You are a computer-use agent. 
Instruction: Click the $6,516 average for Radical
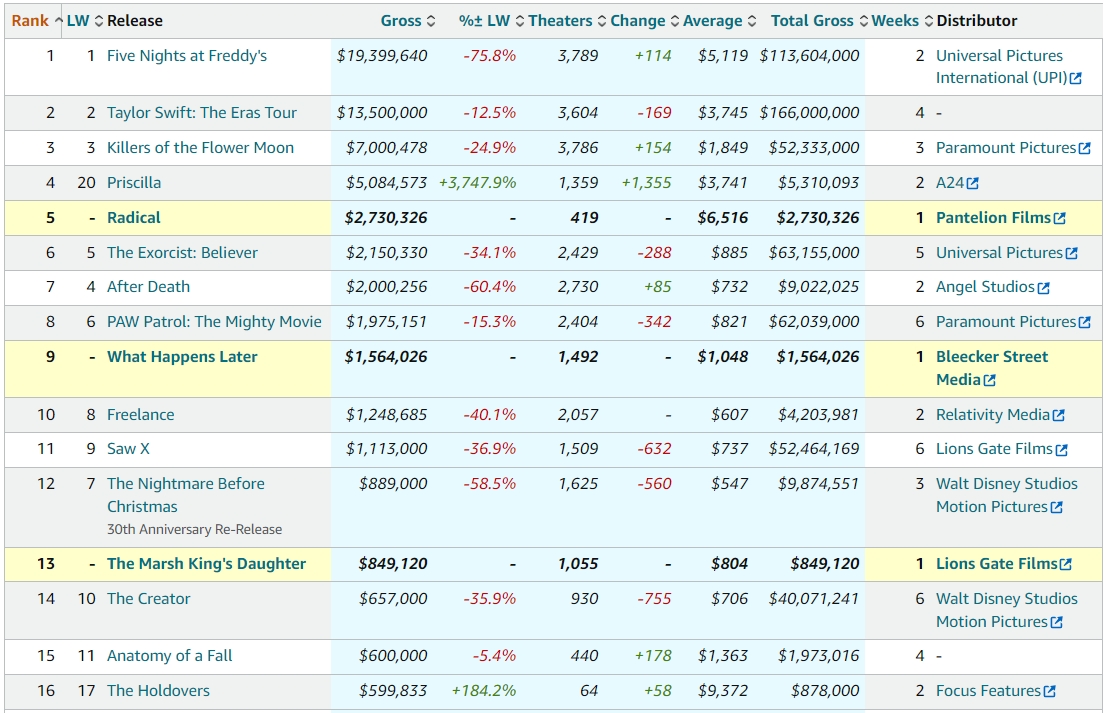pos(723,218)
